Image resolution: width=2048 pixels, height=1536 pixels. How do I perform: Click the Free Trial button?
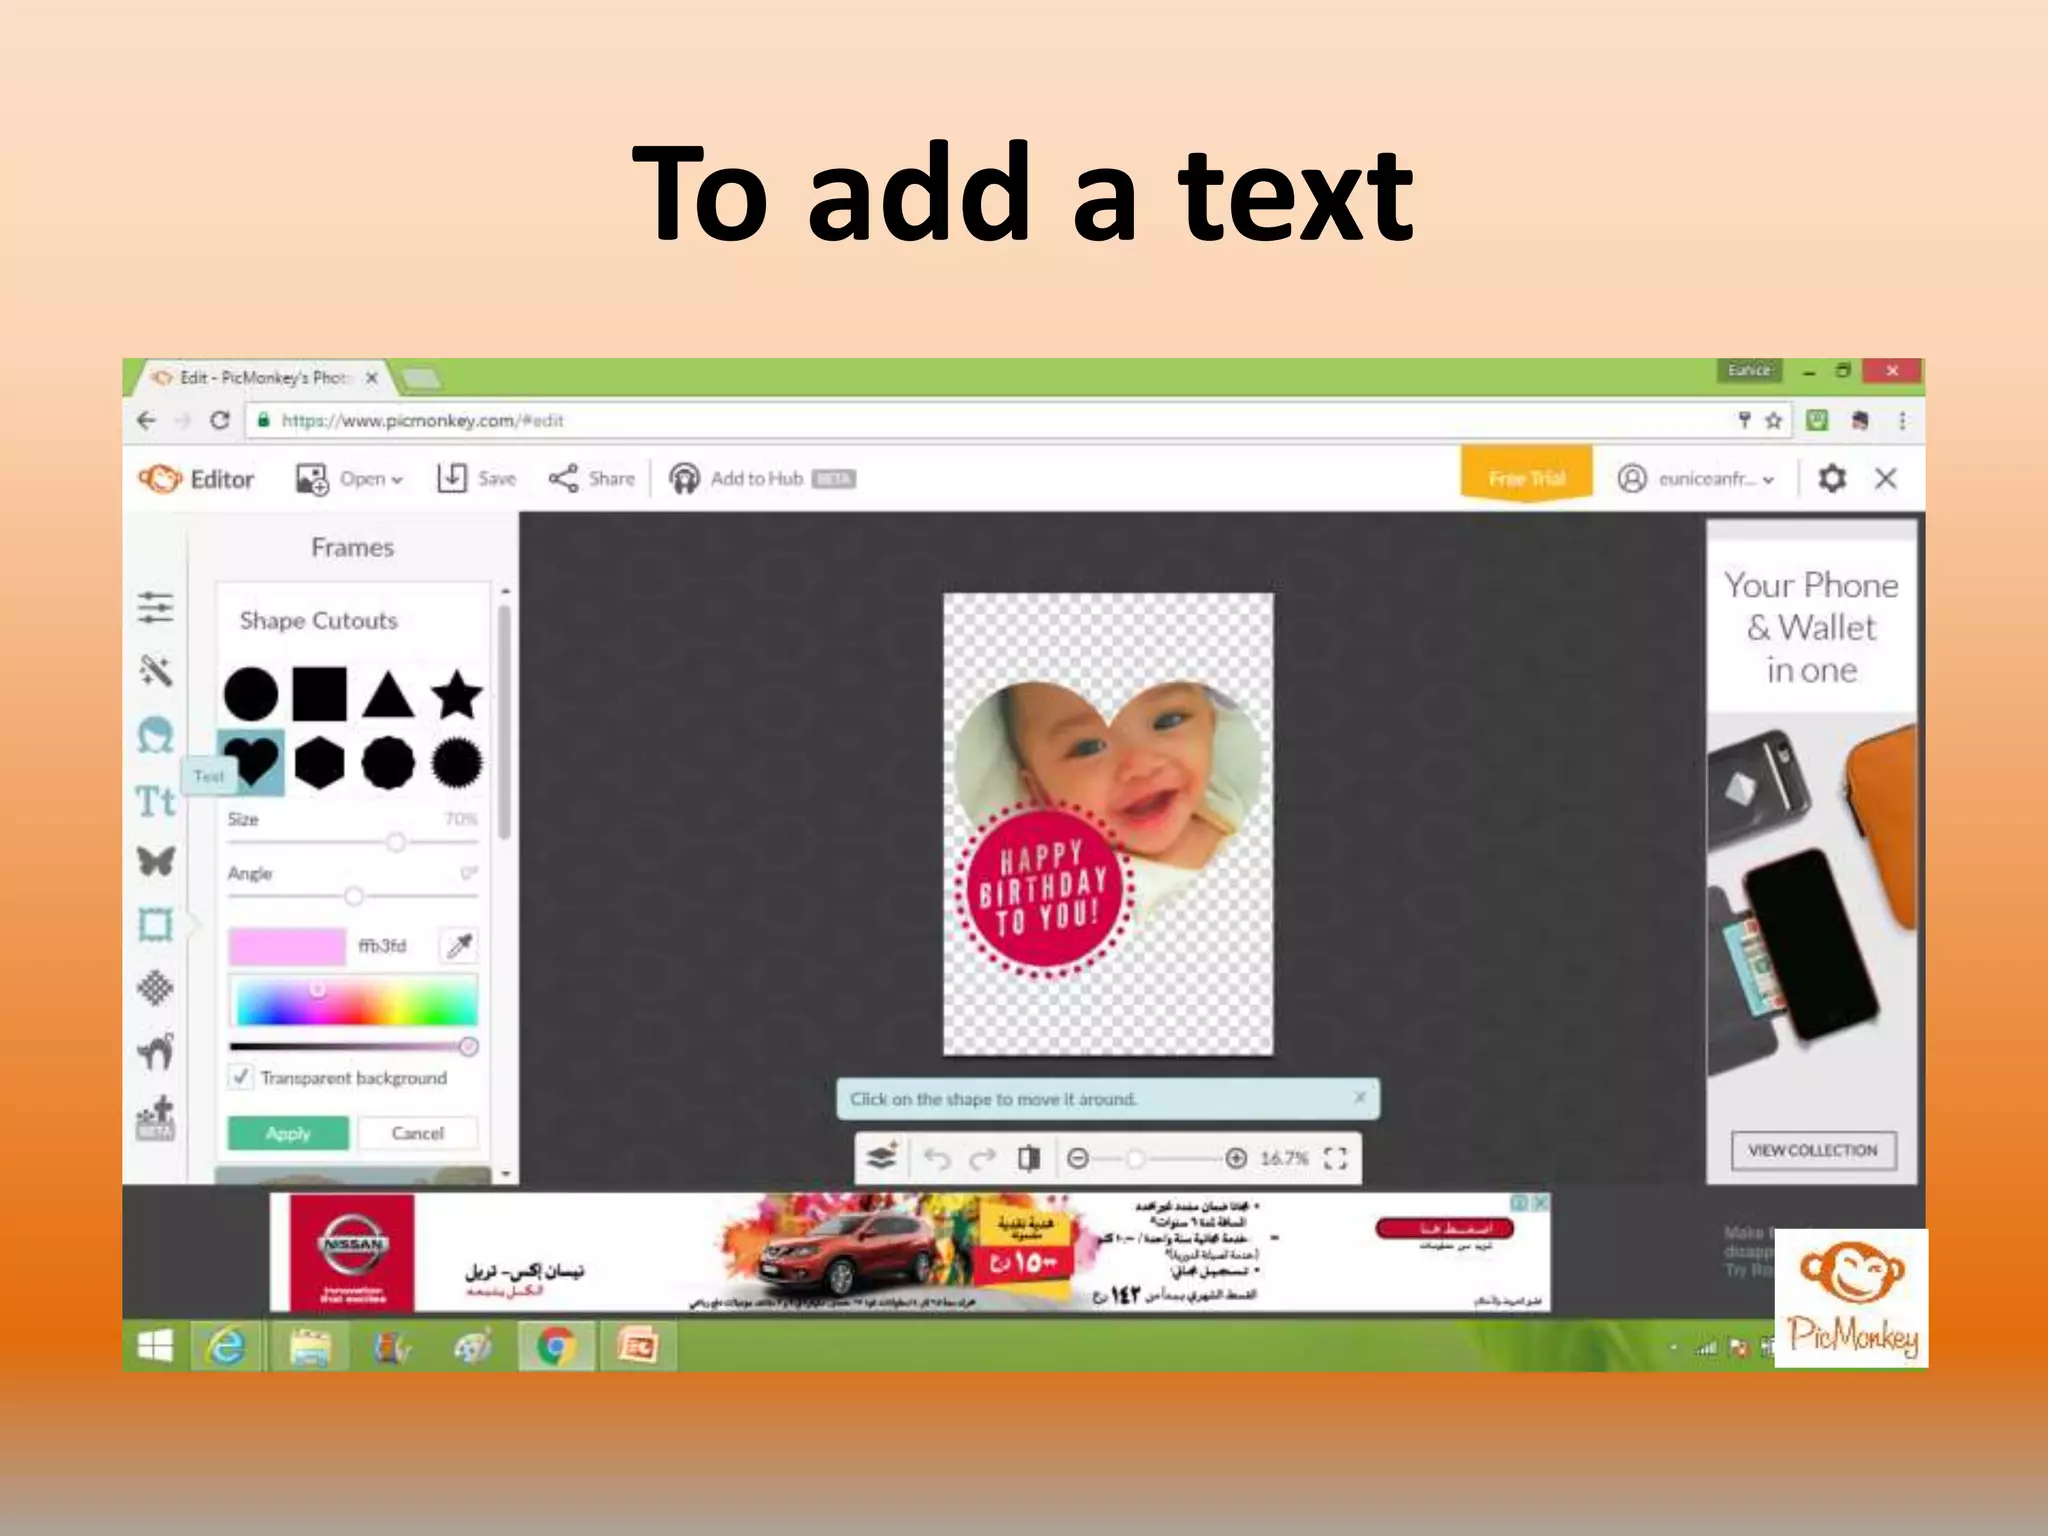(1526, 476)
